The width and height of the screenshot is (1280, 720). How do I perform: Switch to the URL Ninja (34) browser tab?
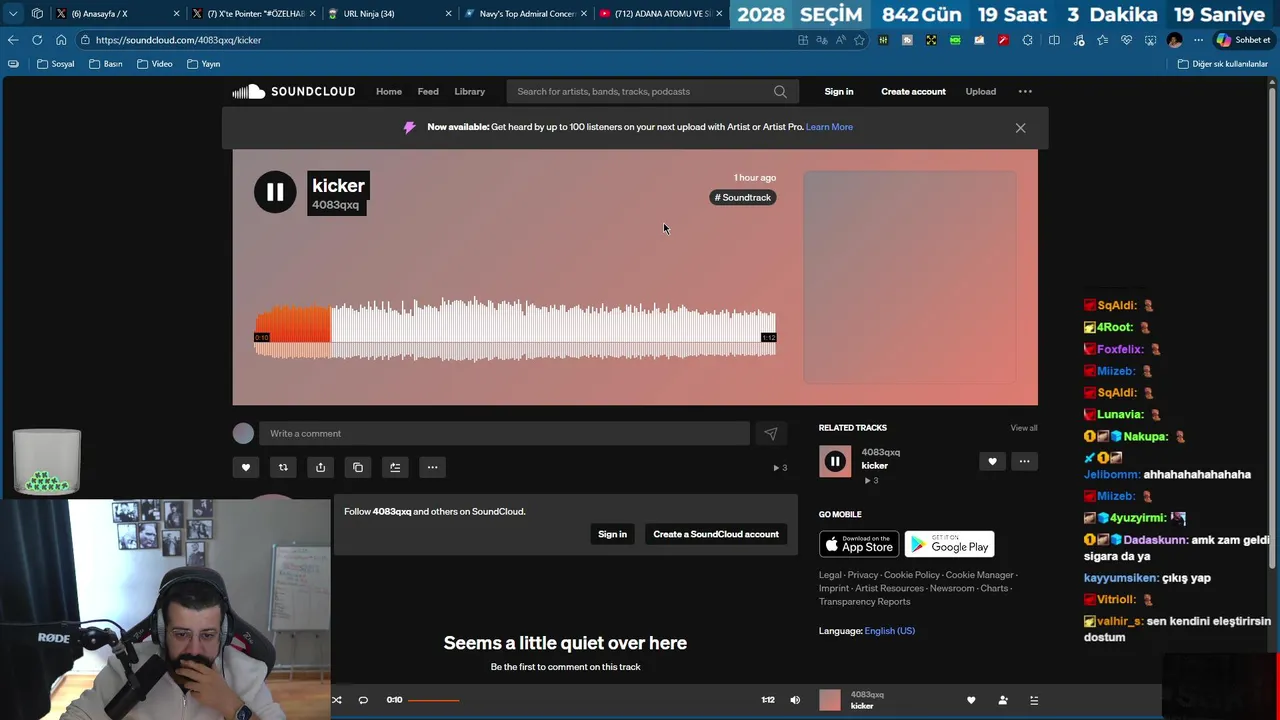[x=390, y=14]
